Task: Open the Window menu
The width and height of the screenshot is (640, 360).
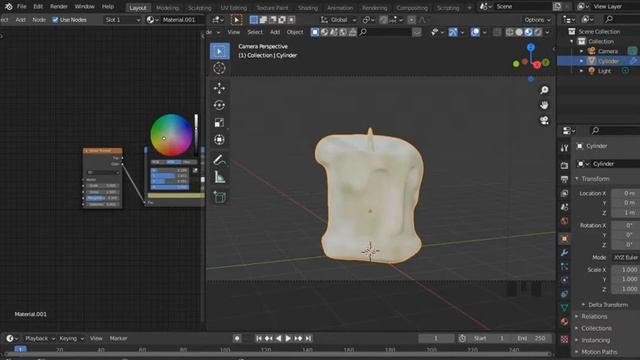Action: click(84, 7)
